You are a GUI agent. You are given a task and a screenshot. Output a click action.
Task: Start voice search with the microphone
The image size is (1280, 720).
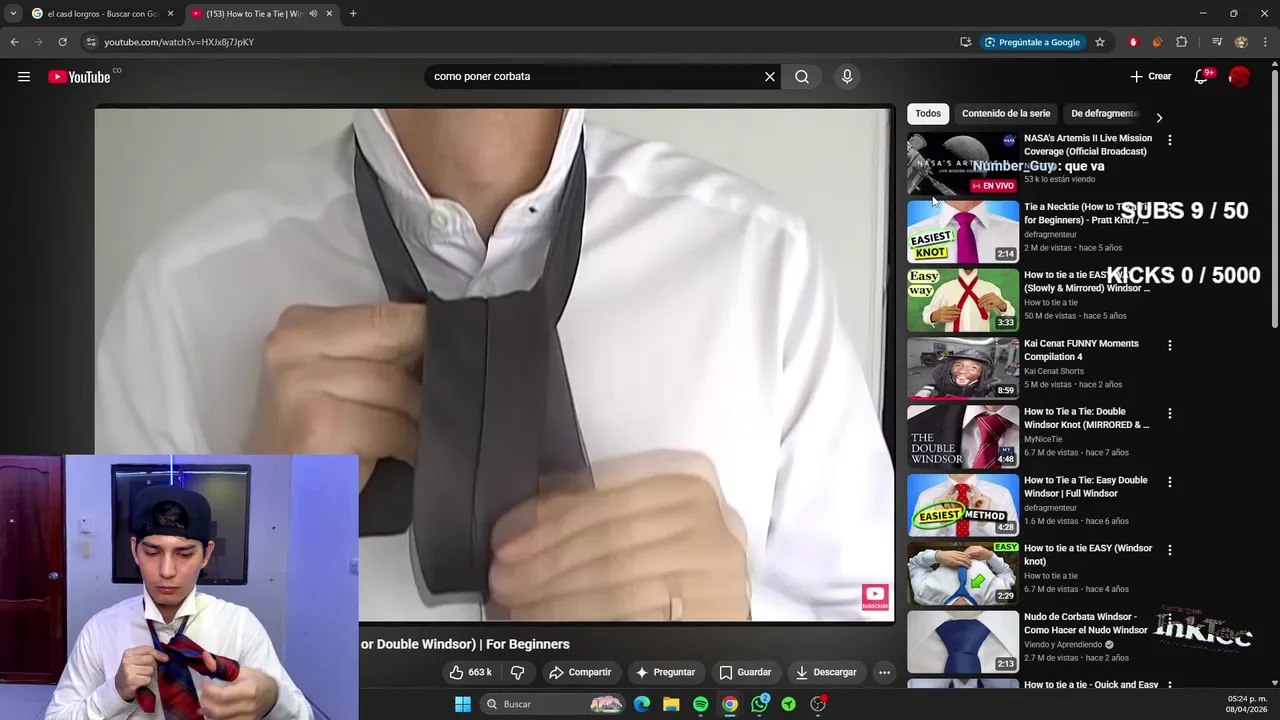(x=847, y=76)
